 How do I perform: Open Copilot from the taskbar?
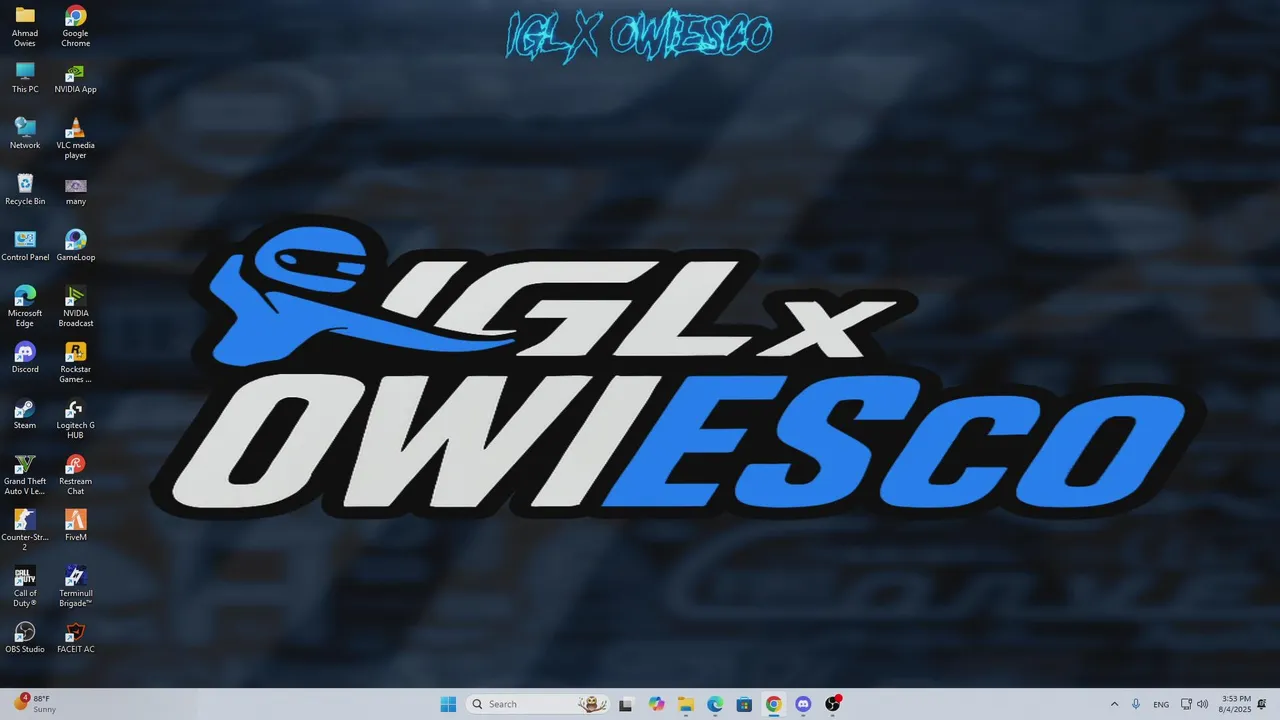656,704
